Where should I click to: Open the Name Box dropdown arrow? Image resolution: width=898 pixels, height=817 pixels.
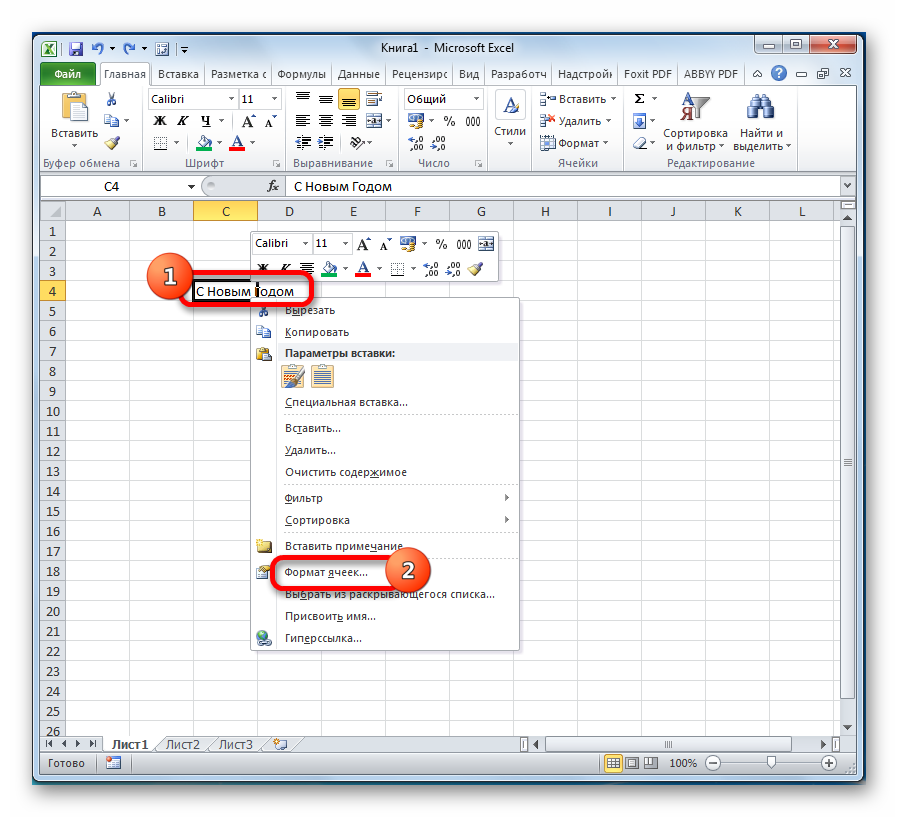coord(191,186)
